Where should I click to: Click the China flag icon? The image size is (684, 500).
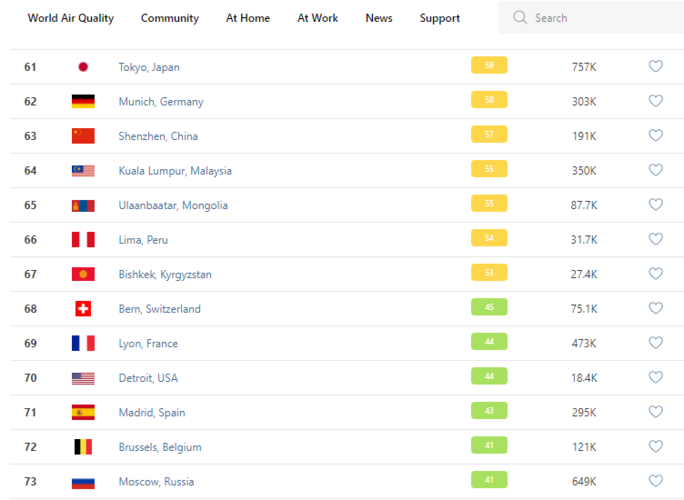[83, 136]
